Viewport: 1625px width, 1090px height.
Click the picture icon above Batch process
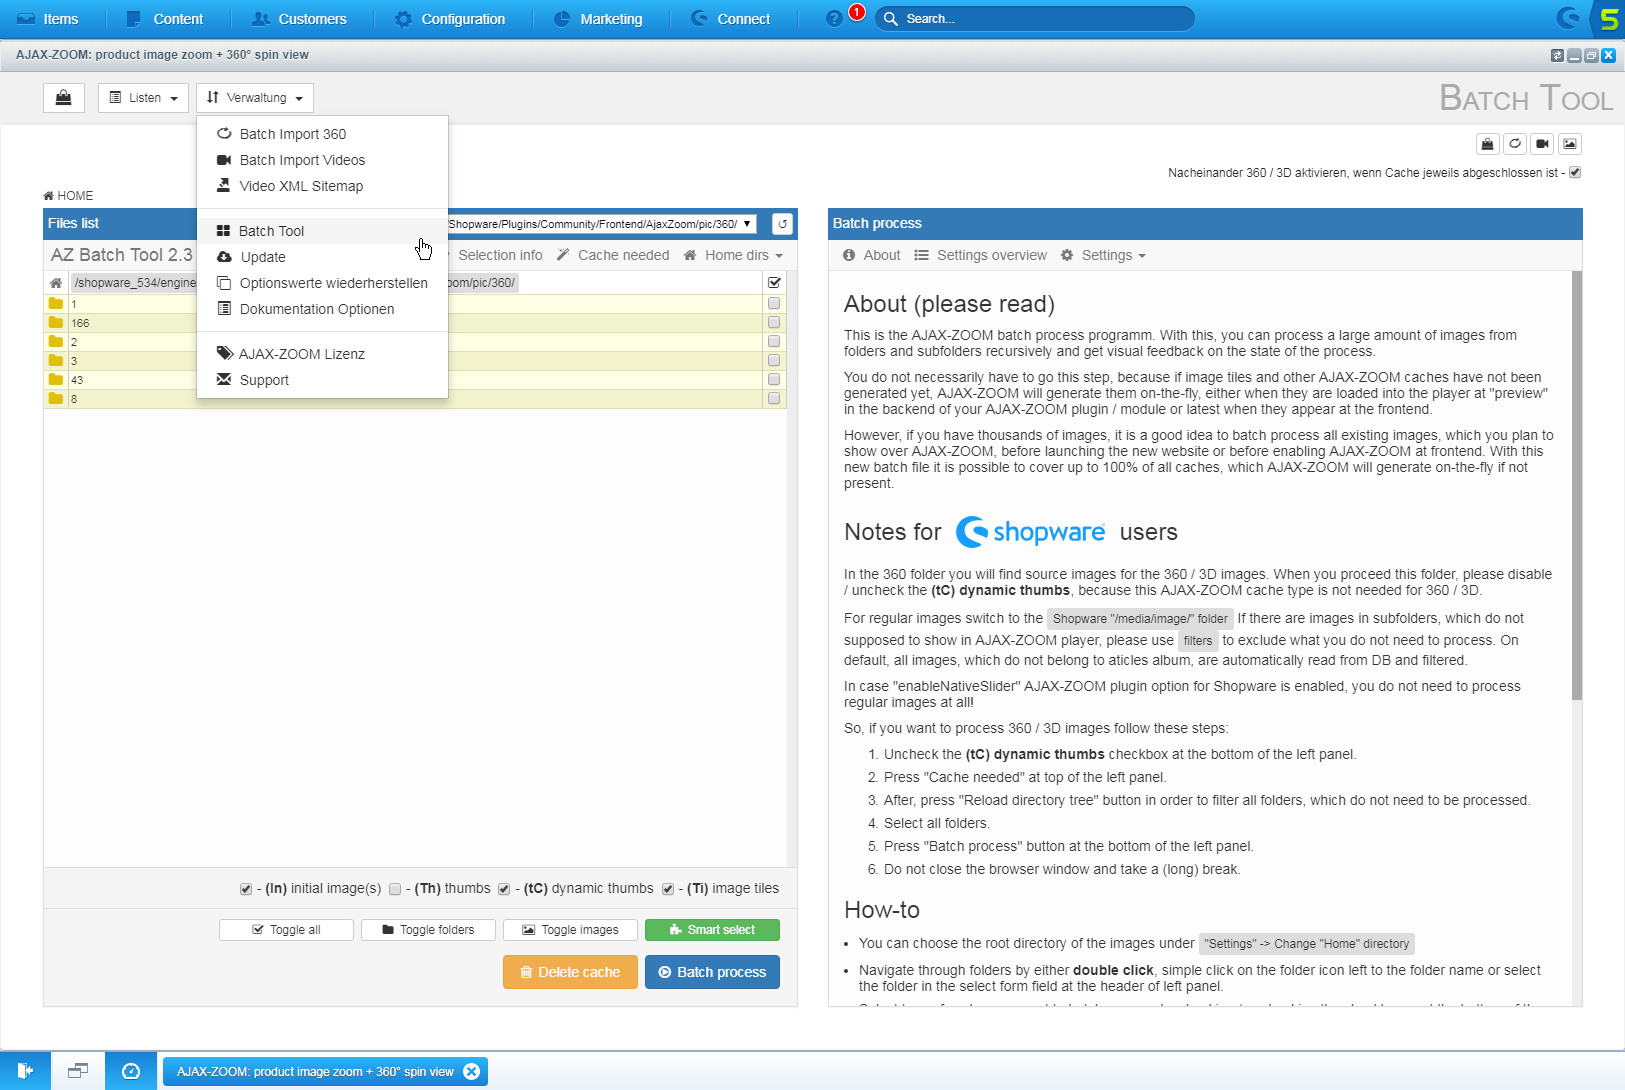(1570, 144)
